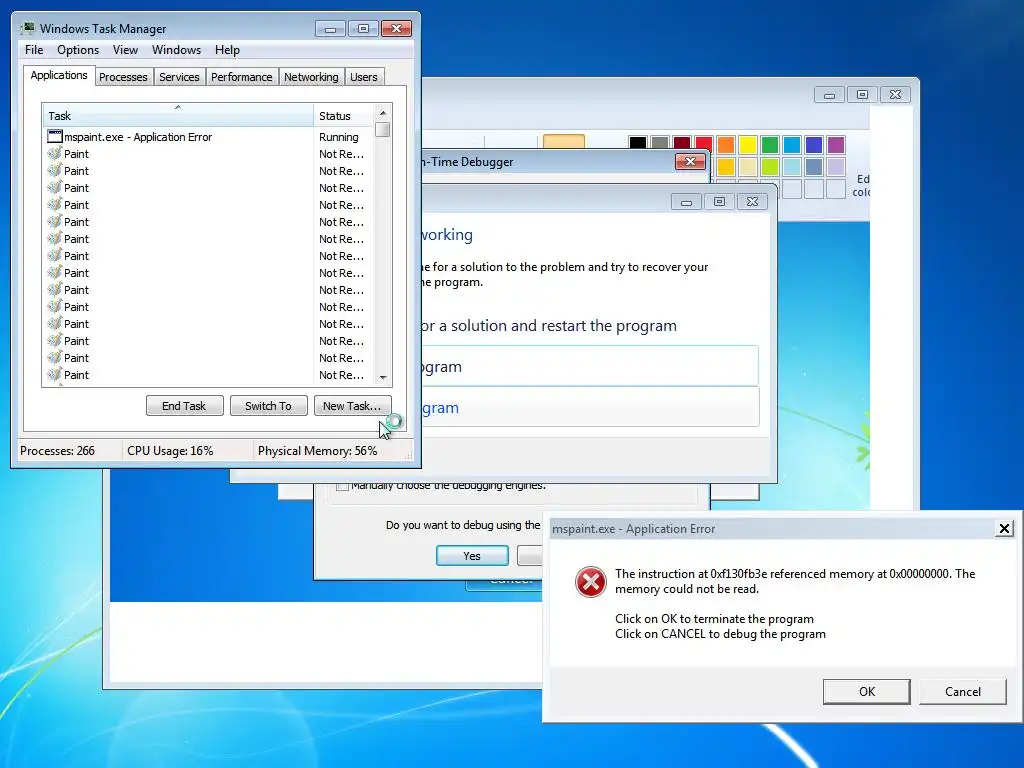
Task: Close the mspaint.exe Application Error dialog
Action: pyautogui.click(x=1004, y=528)
